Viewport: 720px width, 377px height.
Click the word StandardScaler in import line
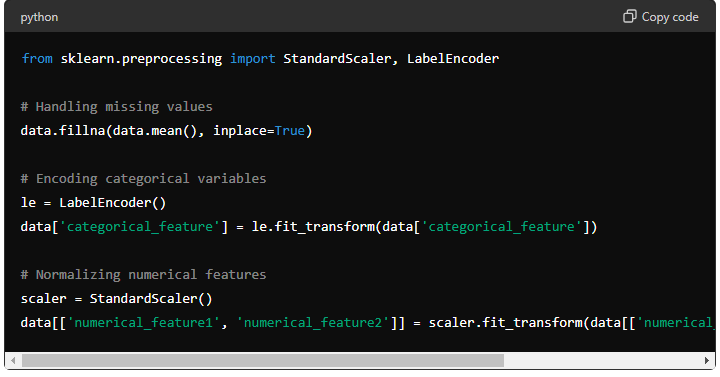337,59
